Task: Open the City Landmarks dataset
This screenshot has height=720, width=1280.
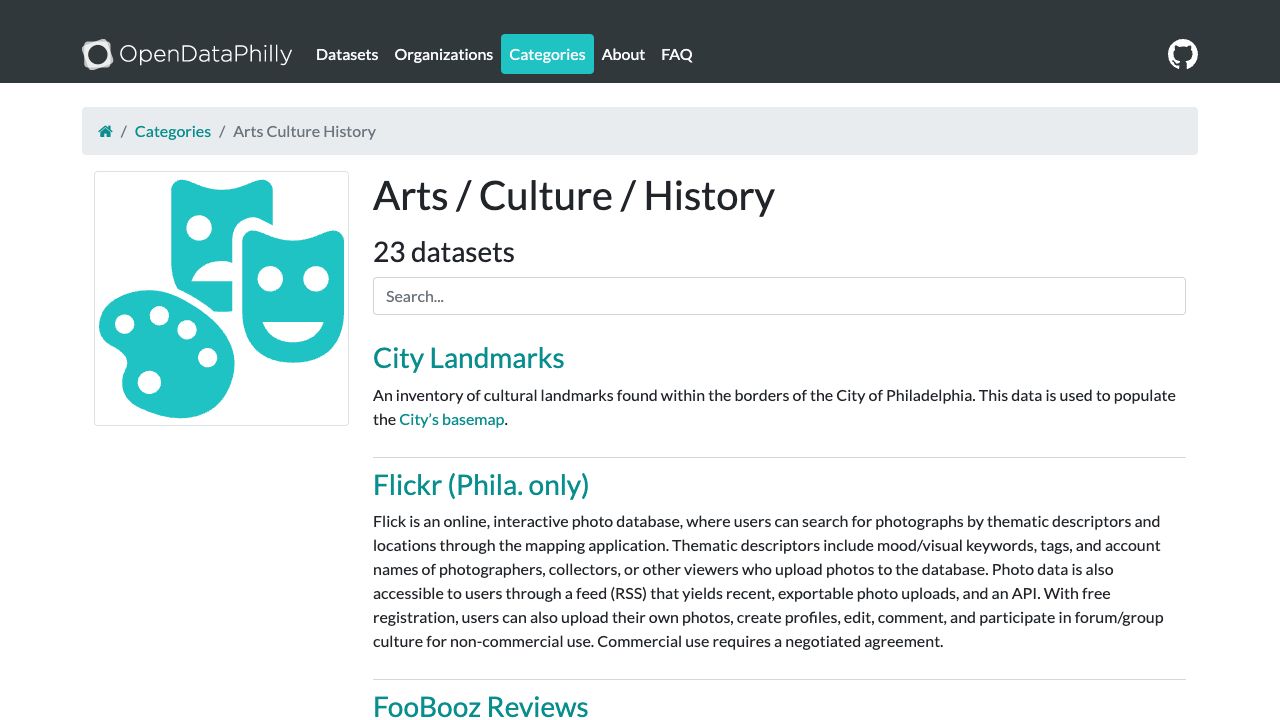Action: tap(468, 358)
